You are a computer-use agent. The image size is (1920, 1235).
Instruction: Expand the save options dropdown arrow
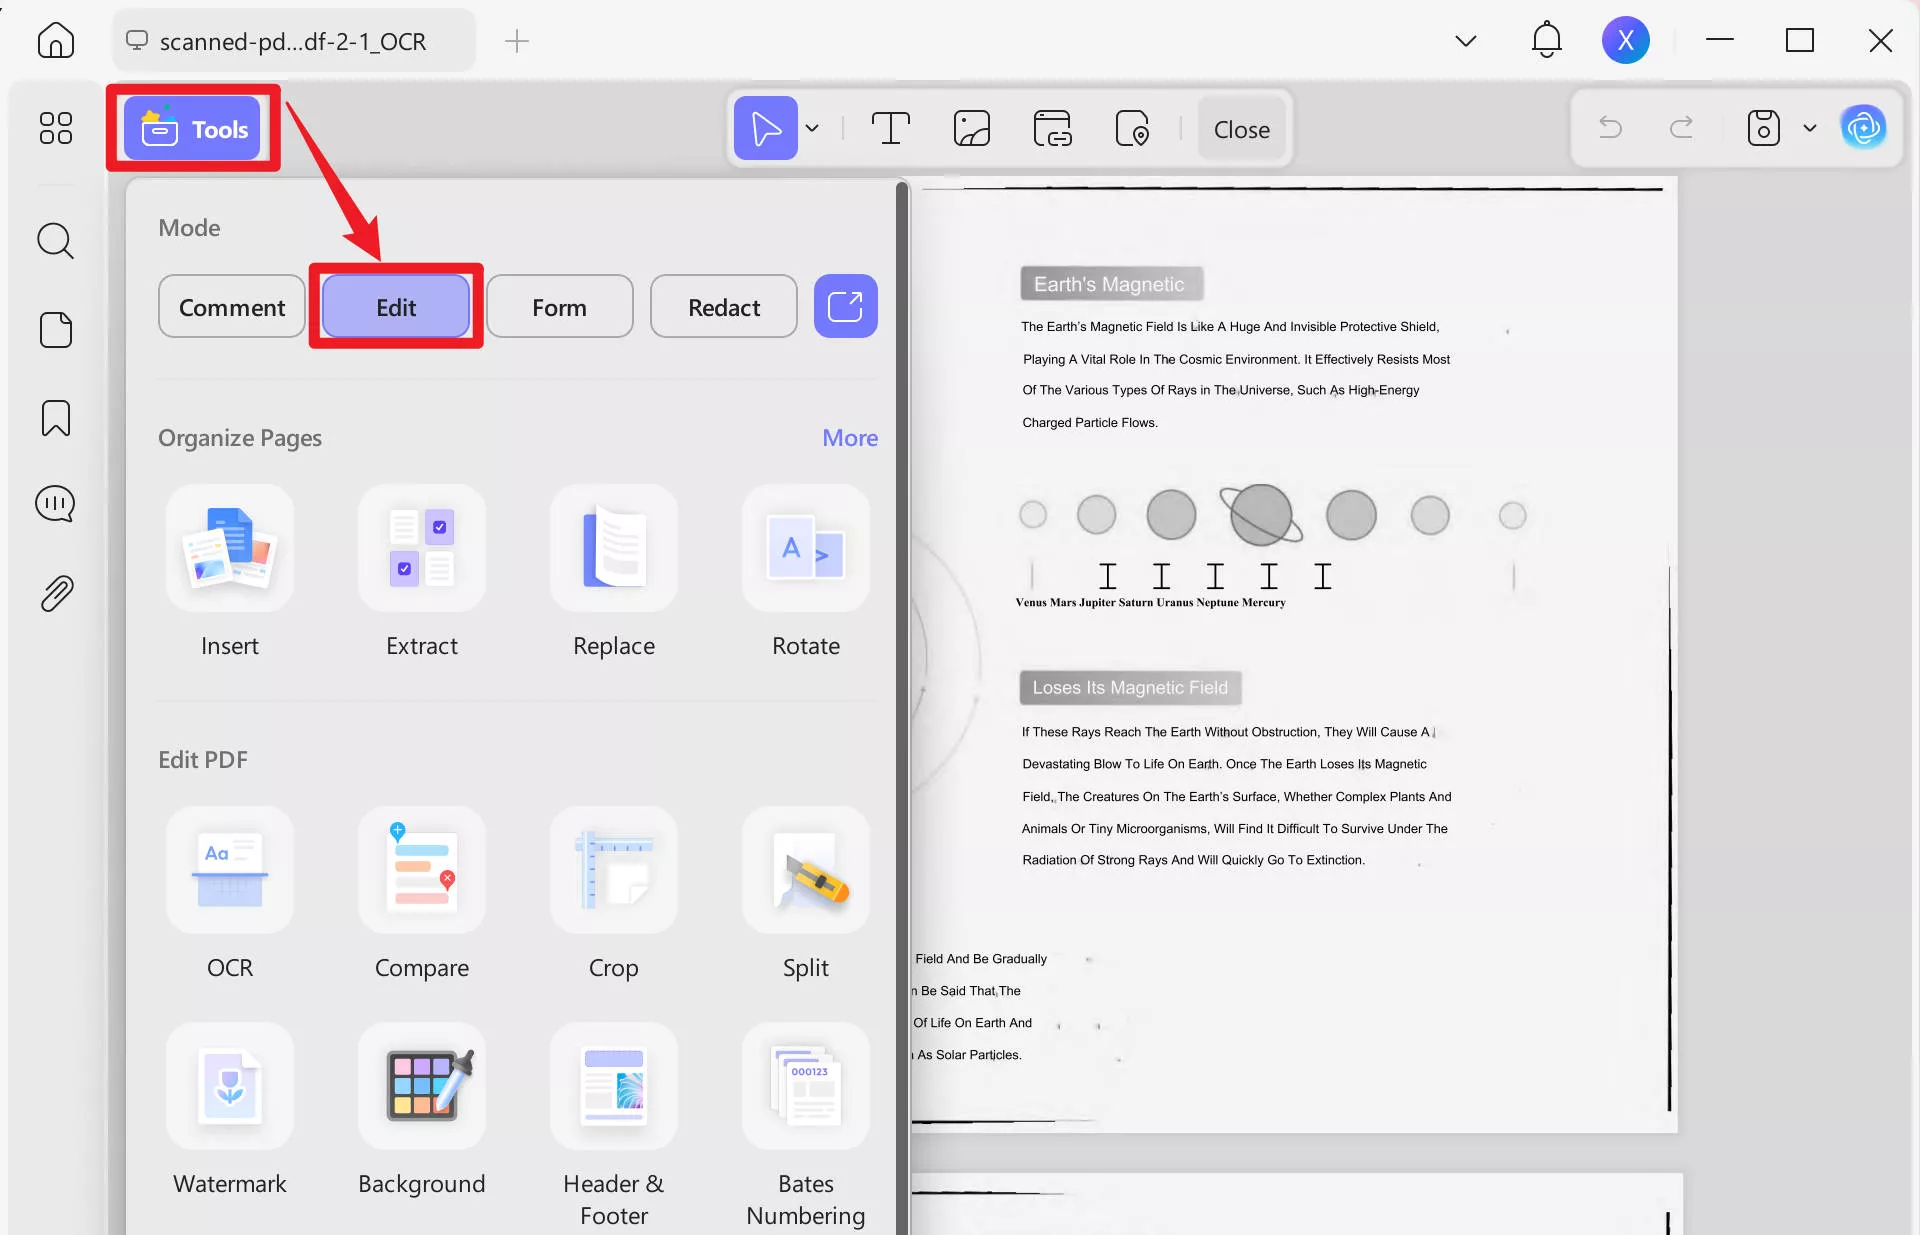tap(1809, 129)
